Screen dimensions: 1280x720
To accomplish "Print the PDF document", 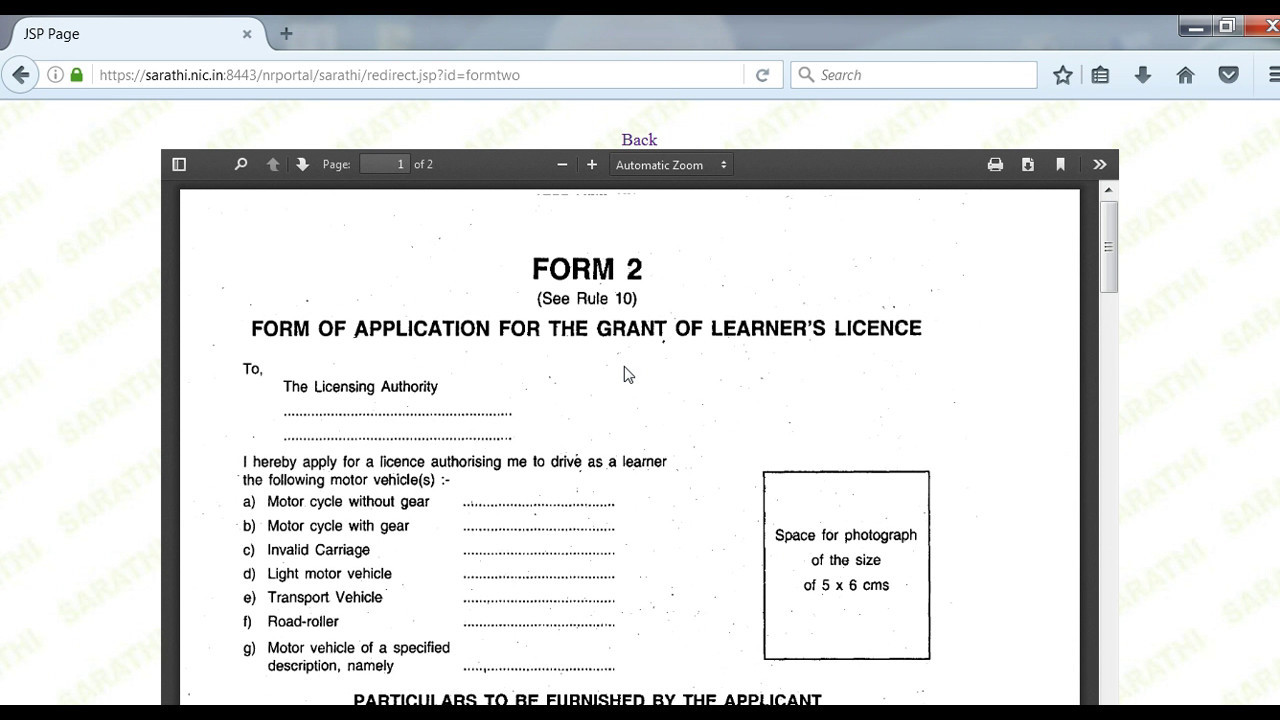I will [x=995, y=165].
